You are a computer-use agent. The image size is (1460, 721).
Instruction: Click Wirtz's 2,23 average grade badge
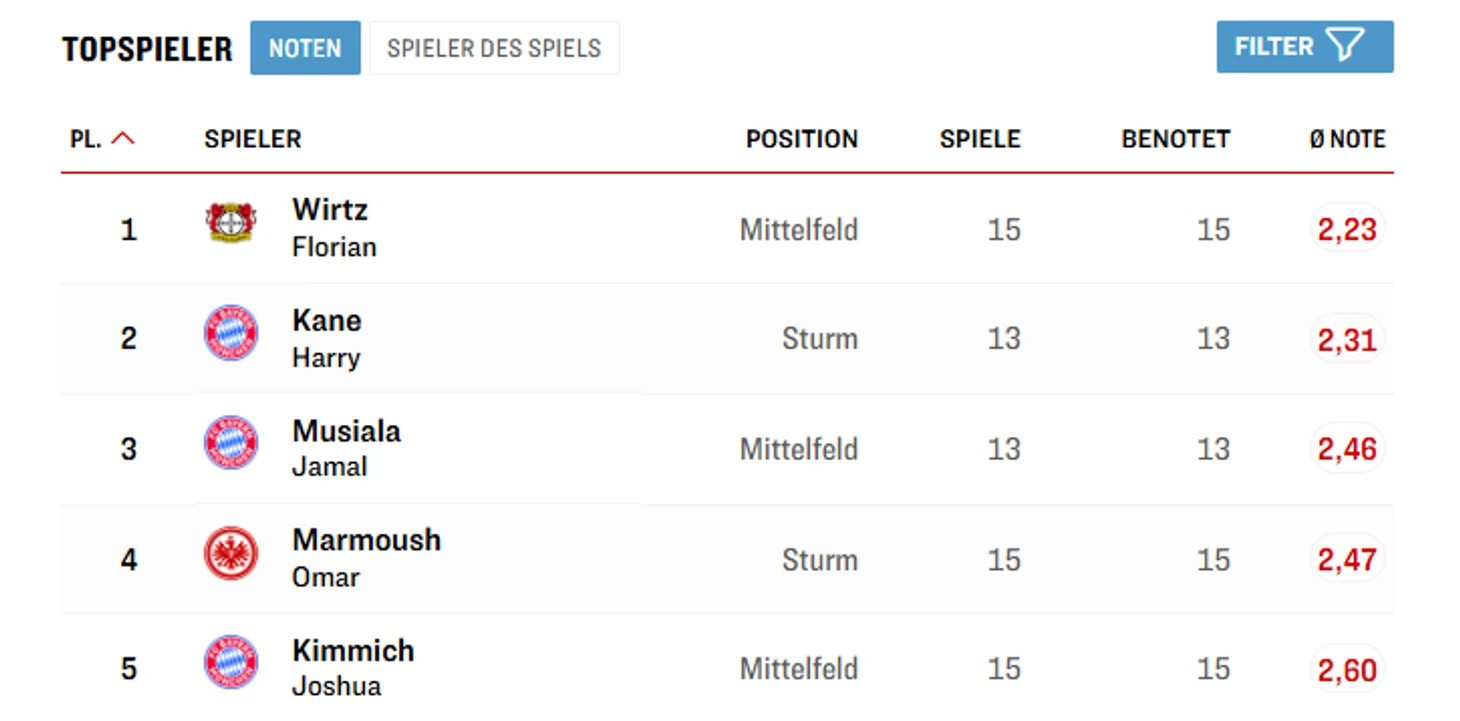tap(1347, 229)
